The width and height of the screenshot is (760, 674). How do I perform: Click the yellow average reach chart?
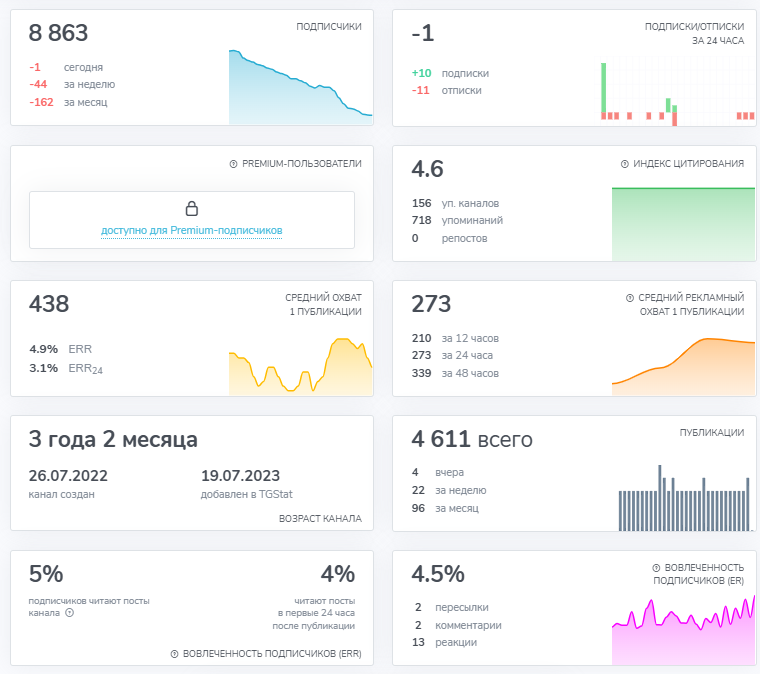point(301,366)
